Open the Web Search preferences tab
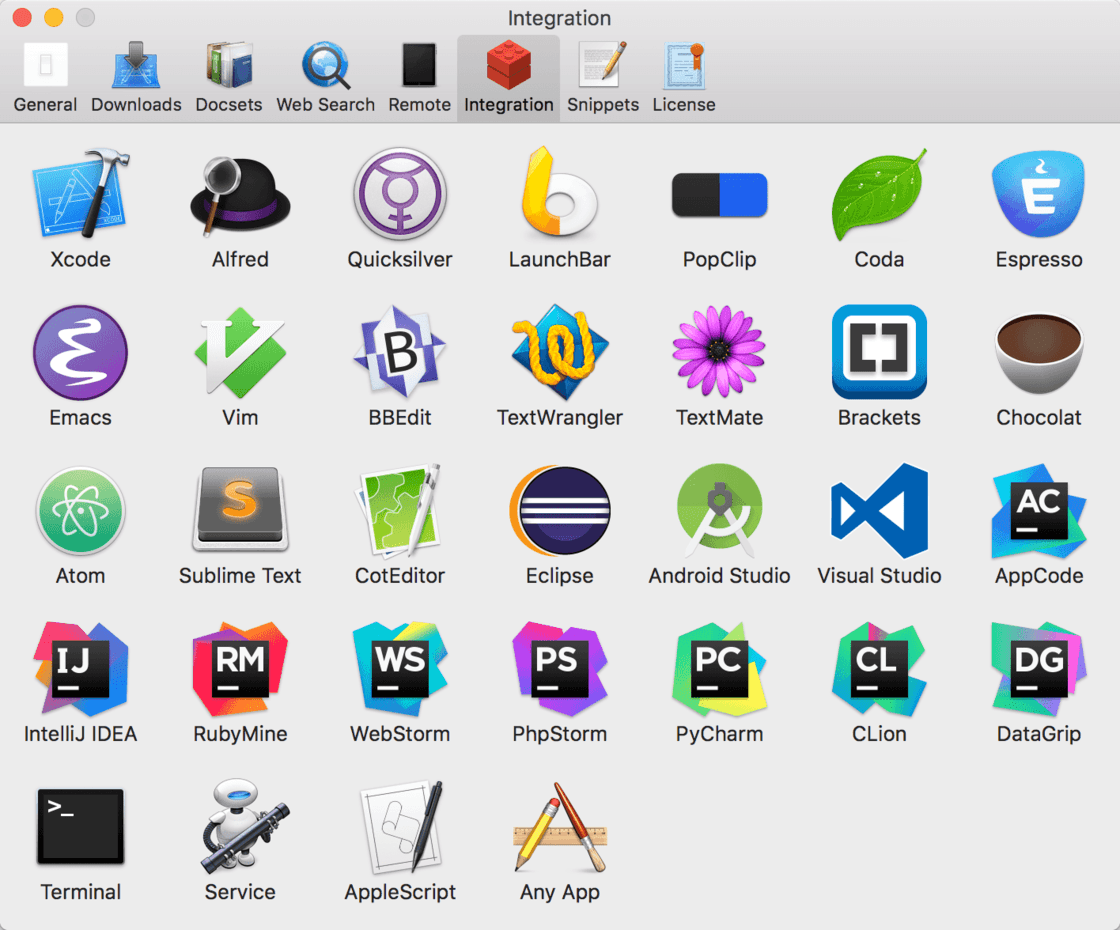1120x930 pixels. pos(325,78)
